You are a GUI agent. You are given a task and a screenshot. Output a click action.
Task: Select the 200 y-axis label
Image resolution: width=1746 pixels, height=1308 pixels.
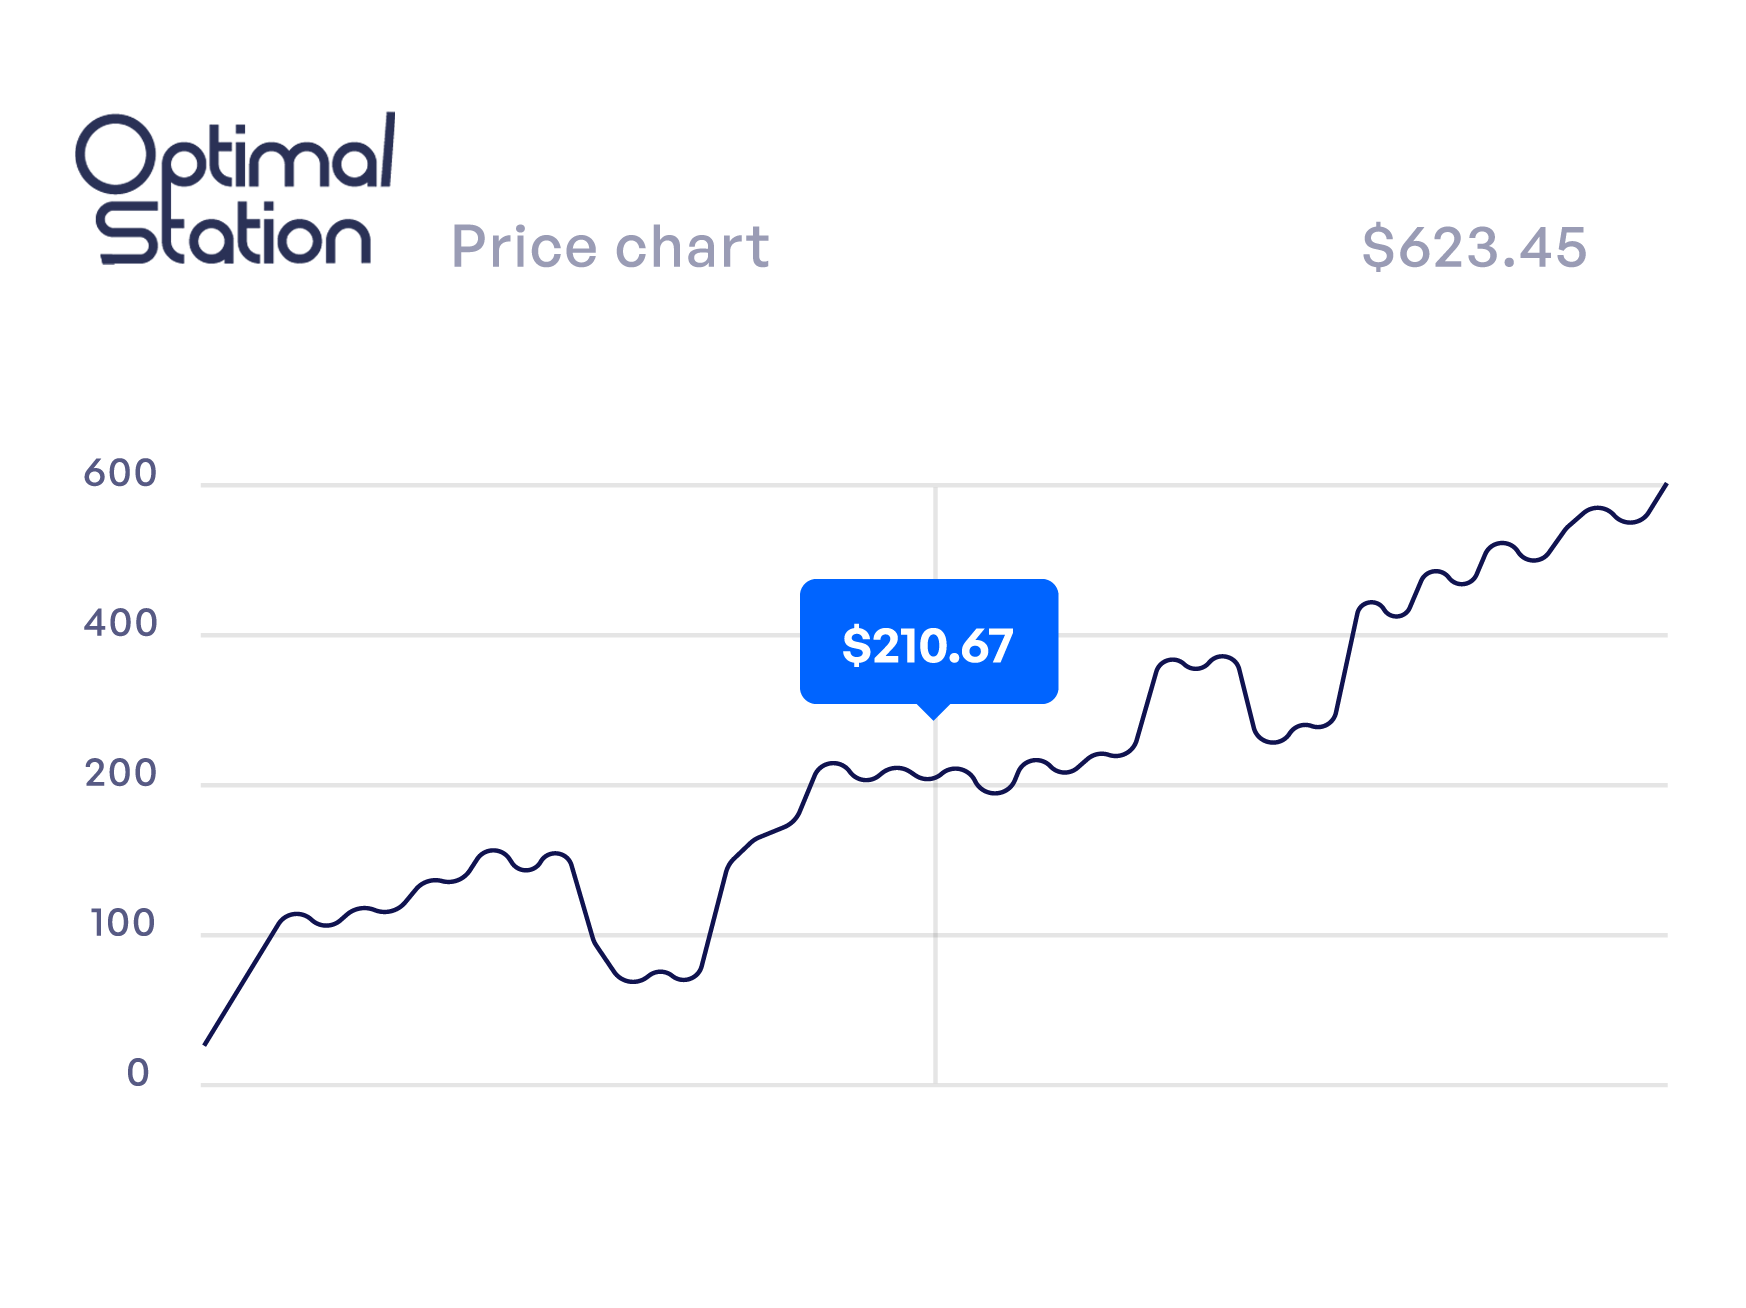[x=120, y=773]
